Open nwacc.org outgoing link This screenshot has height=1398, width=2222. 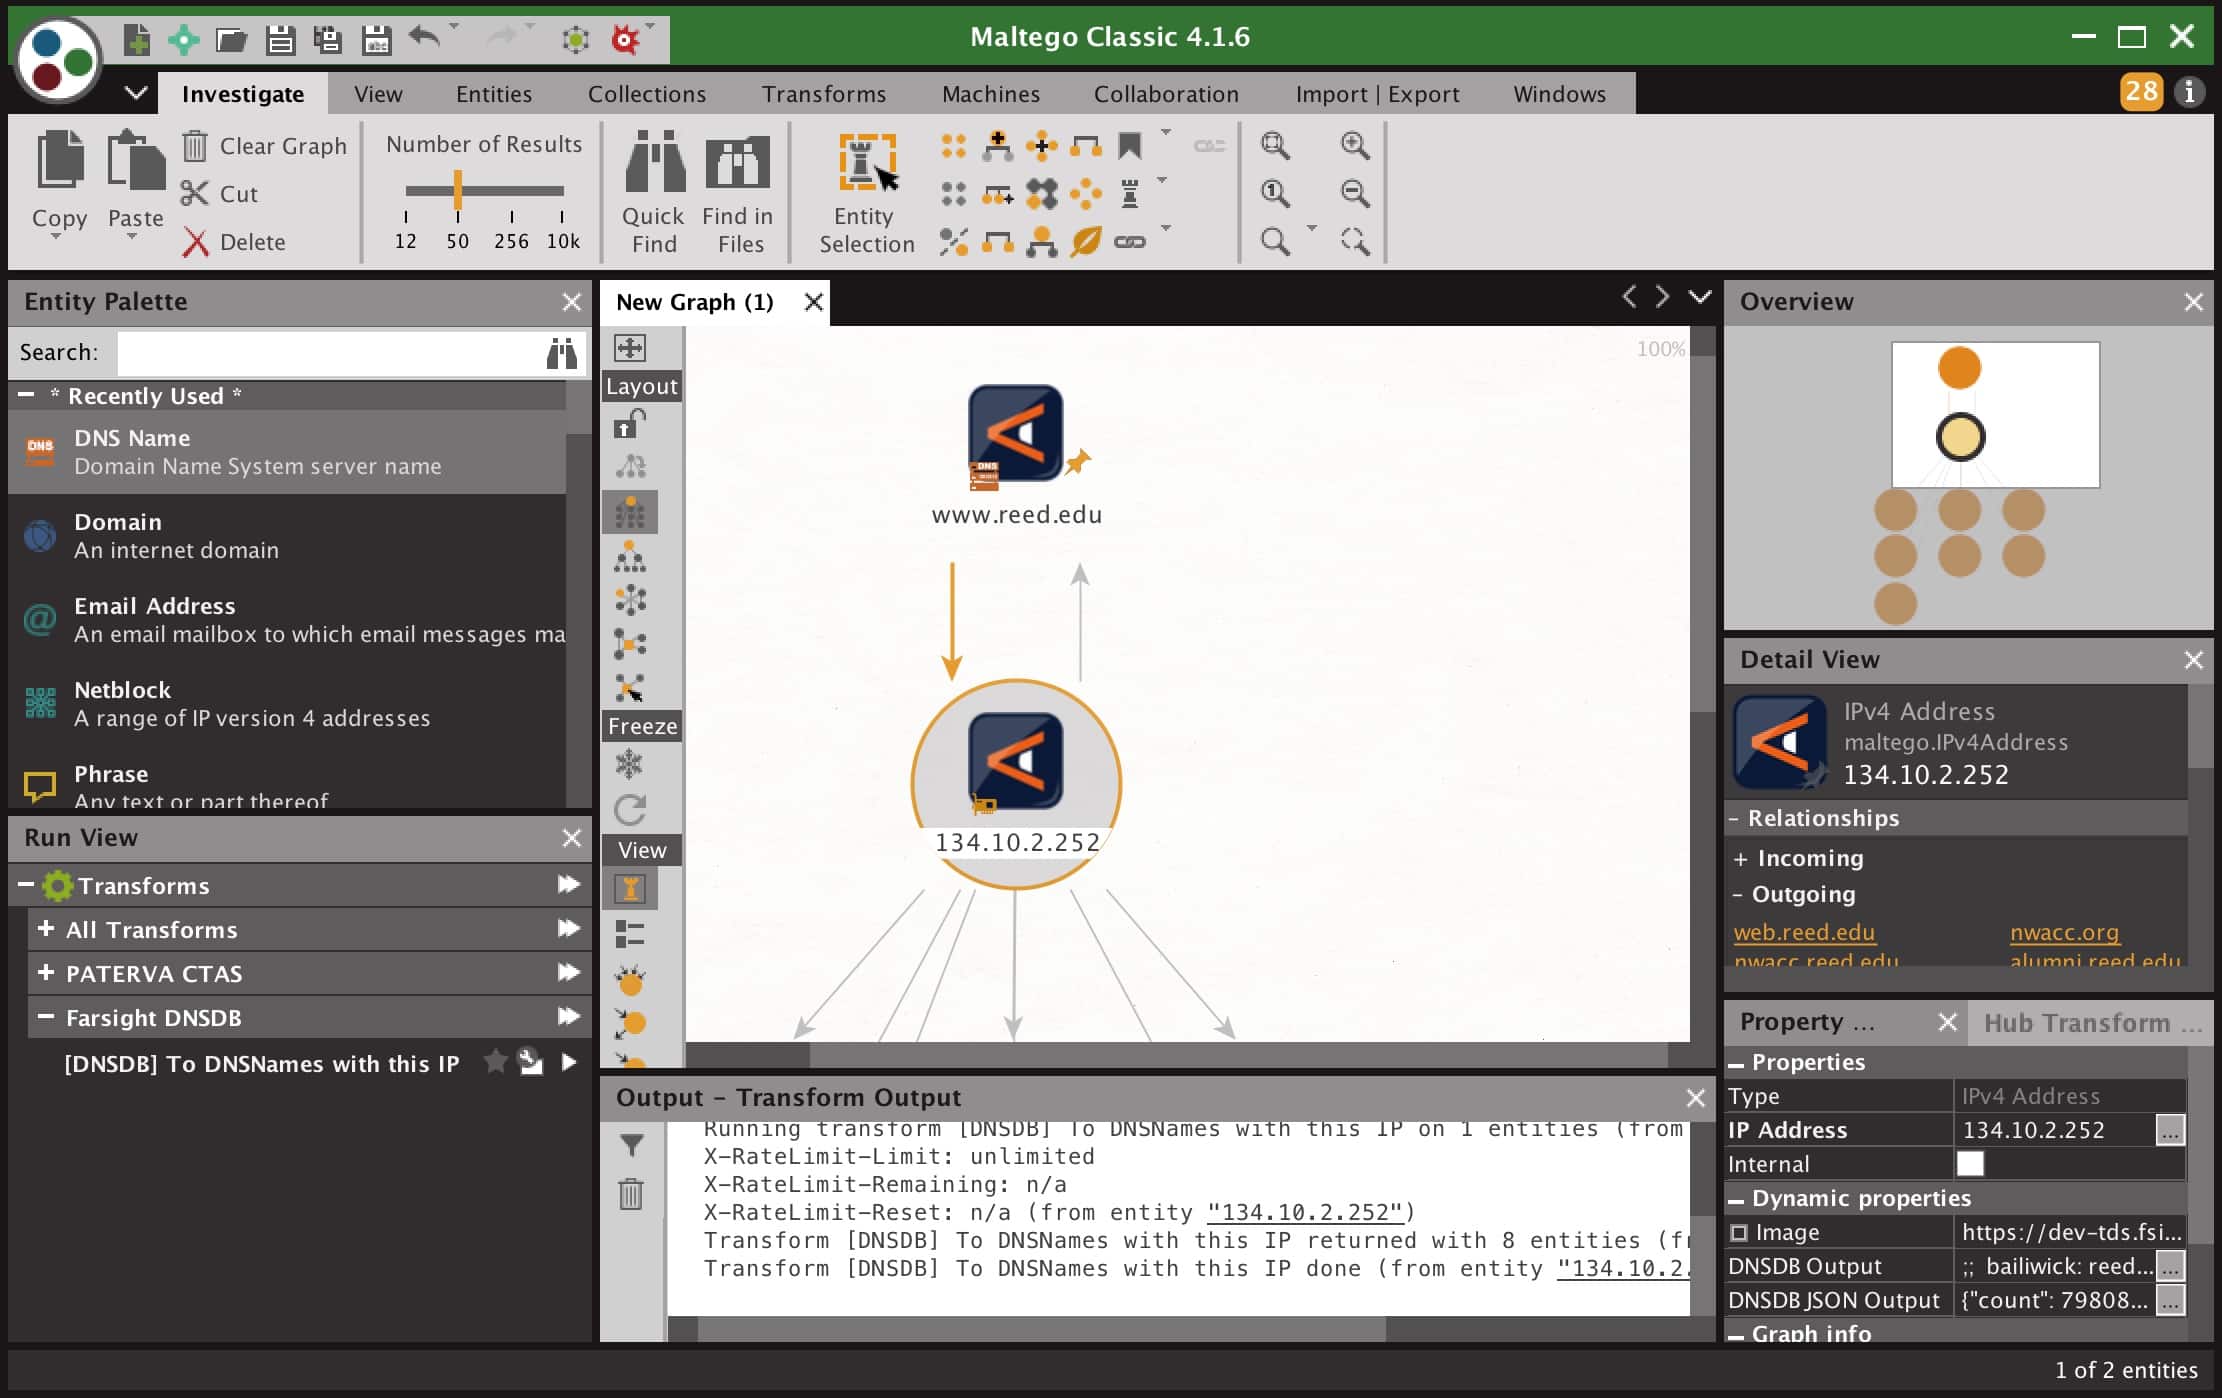click(x=2064, y=932)
